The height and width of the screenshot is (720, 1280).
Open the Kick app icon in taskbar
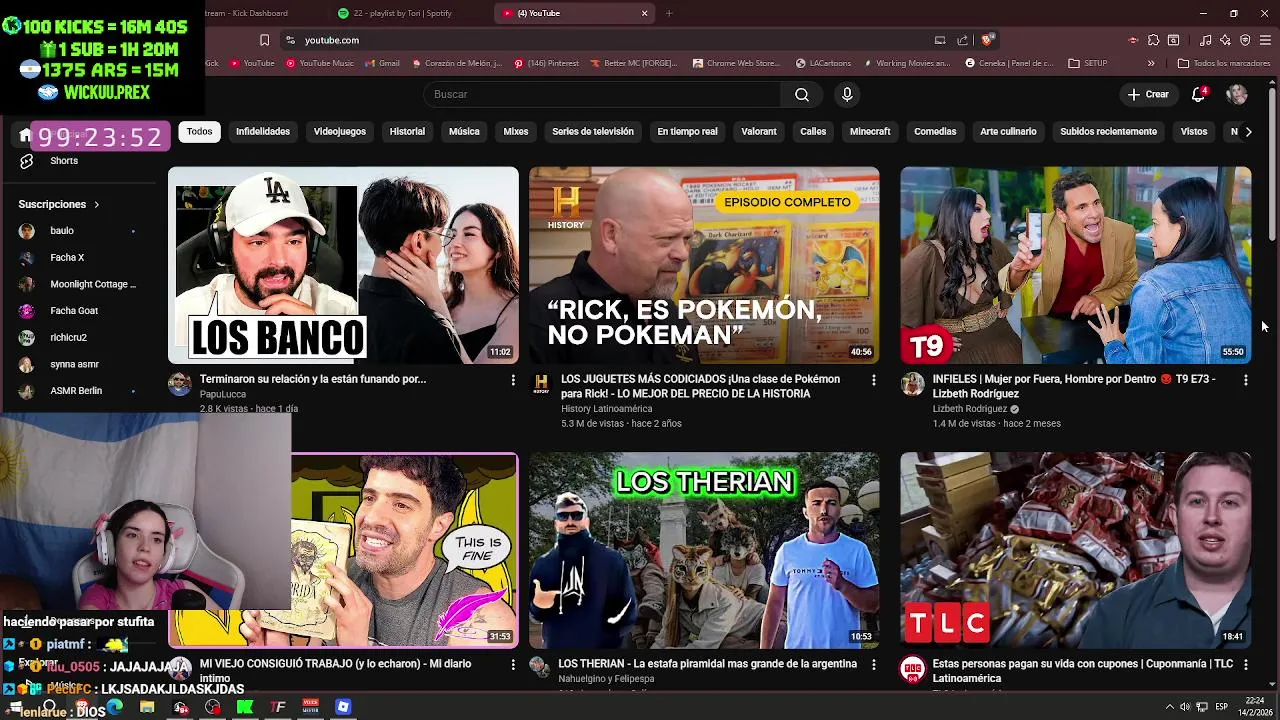tap(245, 707)
